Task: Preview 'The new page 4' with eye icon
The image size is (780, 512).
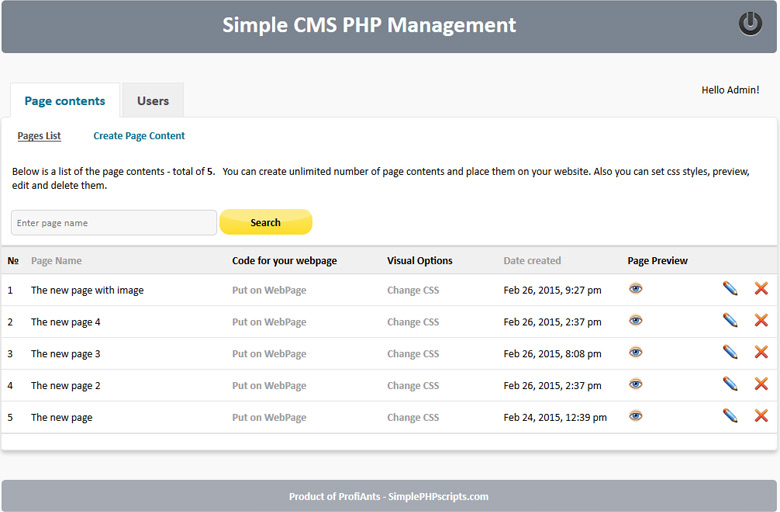Action: 635,320
